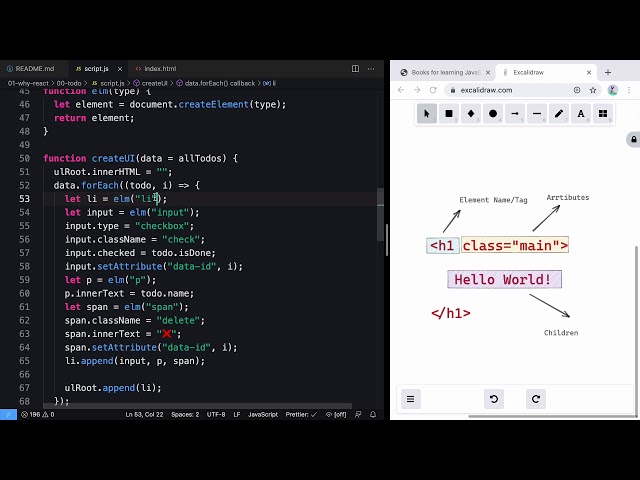
Task: Open notifications bell in status bar
Action: tap(373, 414)
